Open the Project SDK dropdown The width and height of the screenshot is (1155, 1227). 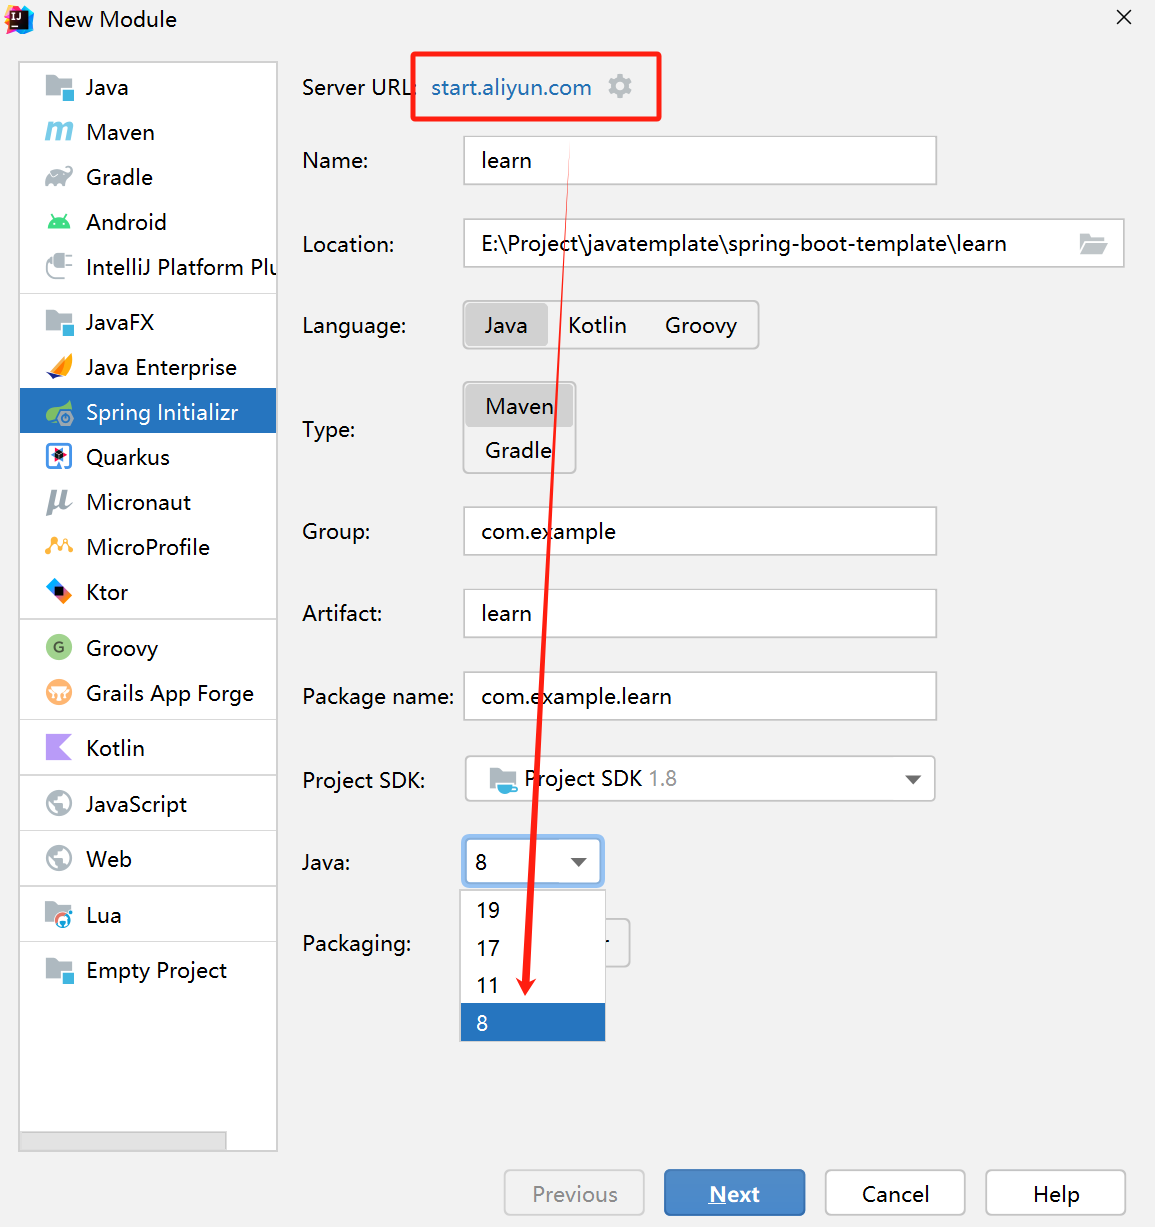tap(700, 779)
